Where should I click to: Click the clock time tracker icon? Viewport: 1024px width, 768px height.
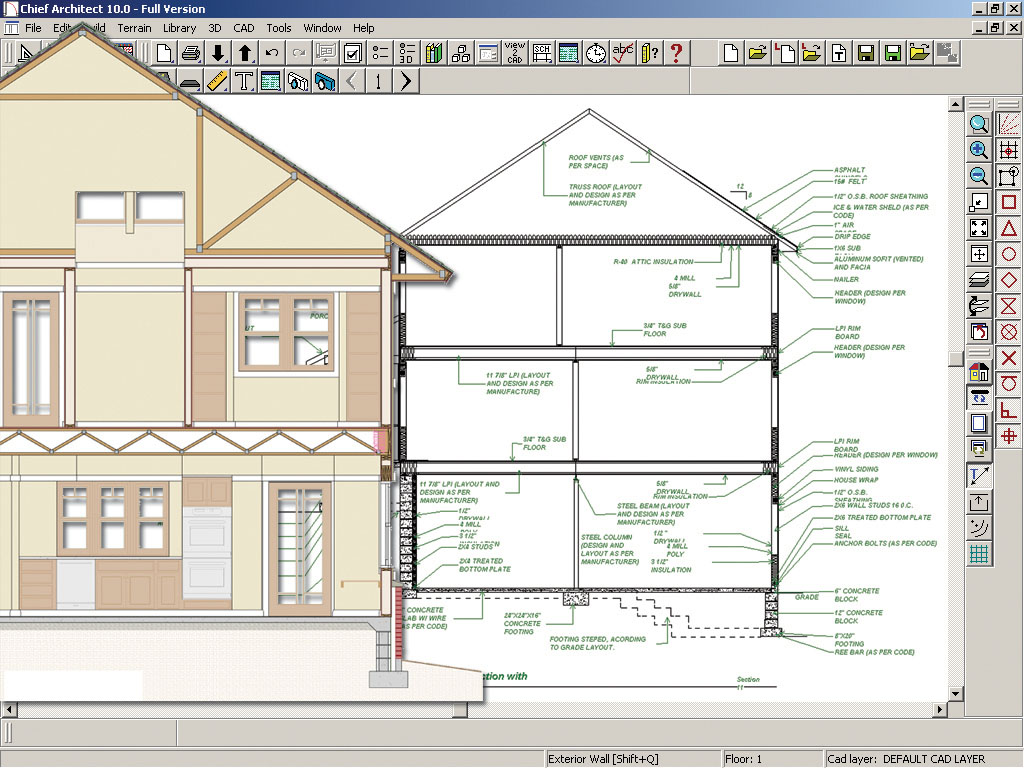coord(596,54)
